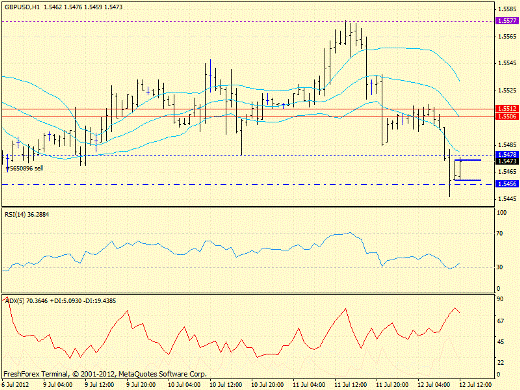Click the purple 1.5577 price label
Screen dimensions: 520x390
pyautogui.click(x=507, y=21)
